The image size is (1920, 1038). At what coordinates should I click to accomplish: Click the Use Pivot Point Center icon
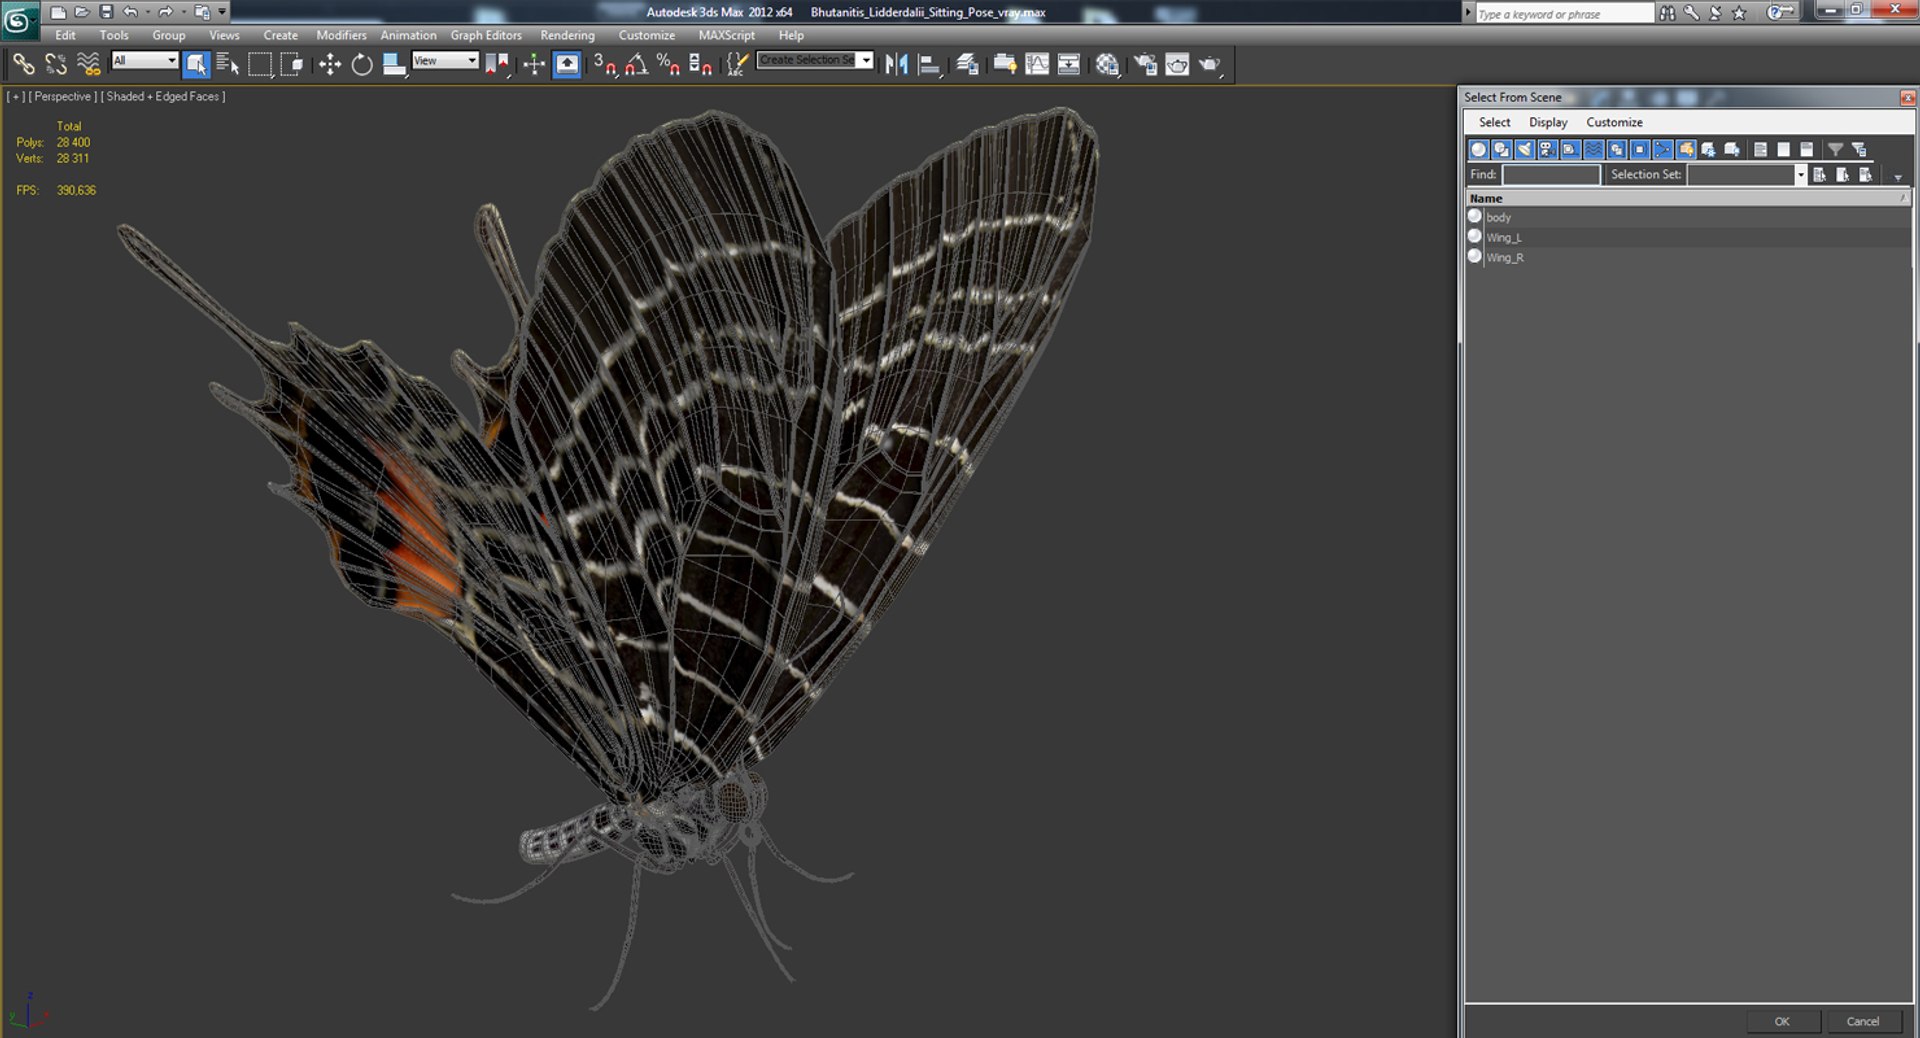pyautogui.click(x=497, y=65)
